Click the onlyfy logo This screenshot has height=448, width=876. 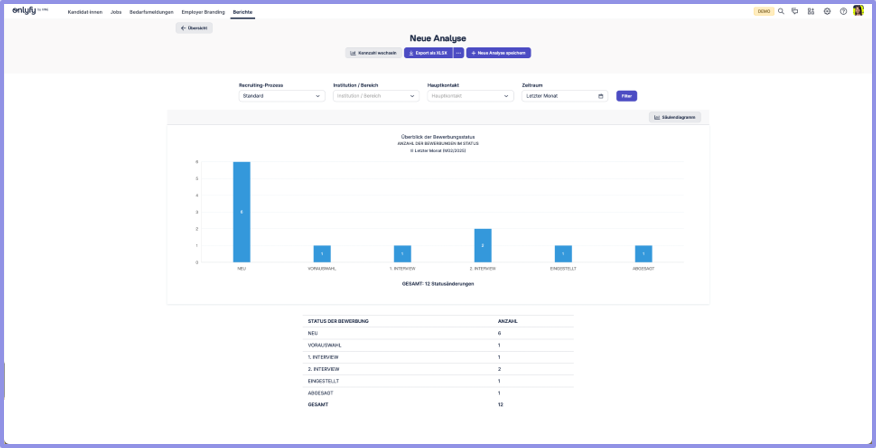[30, 11]
